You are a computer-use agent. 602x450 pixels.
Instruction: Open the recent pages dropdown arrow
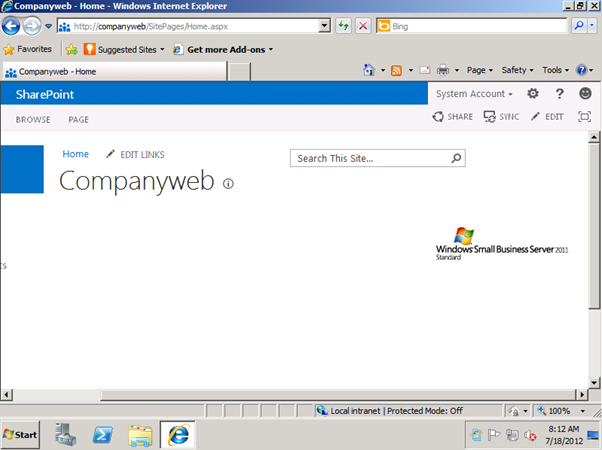[48, 26]
